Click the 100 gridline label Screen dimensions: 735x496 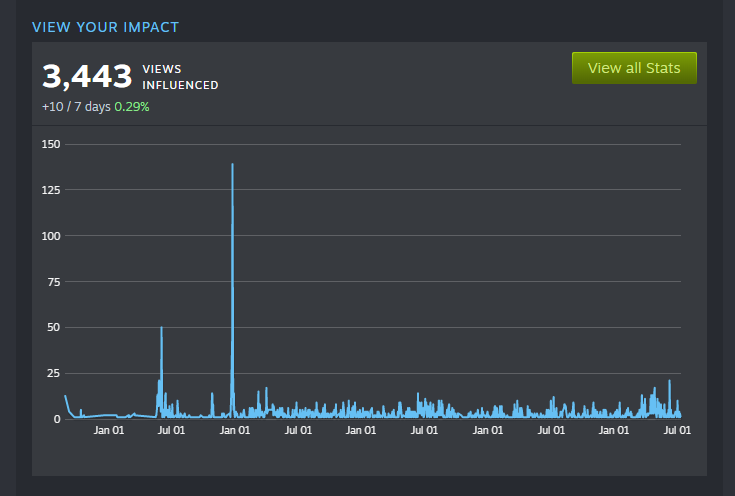click(x=51, y=236)
